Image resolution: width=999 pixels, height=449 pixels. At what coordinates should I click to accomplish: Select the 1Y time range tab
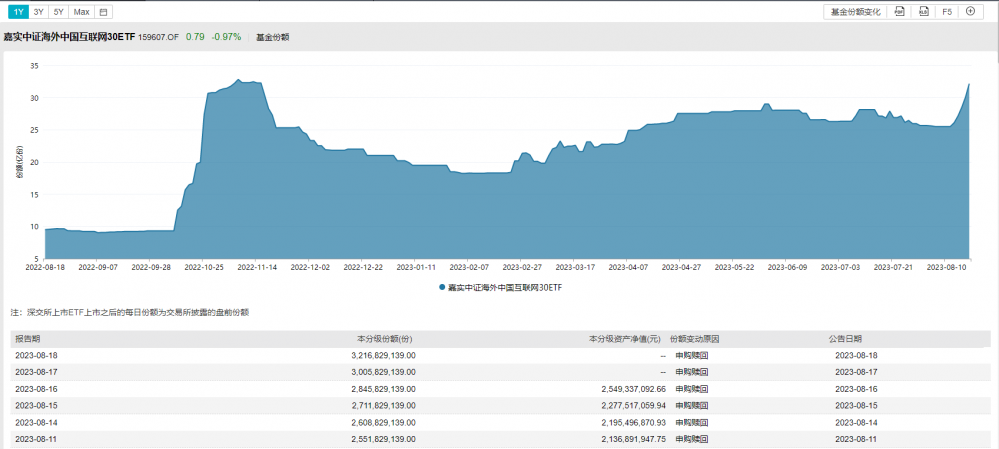[x=18, y=12]
